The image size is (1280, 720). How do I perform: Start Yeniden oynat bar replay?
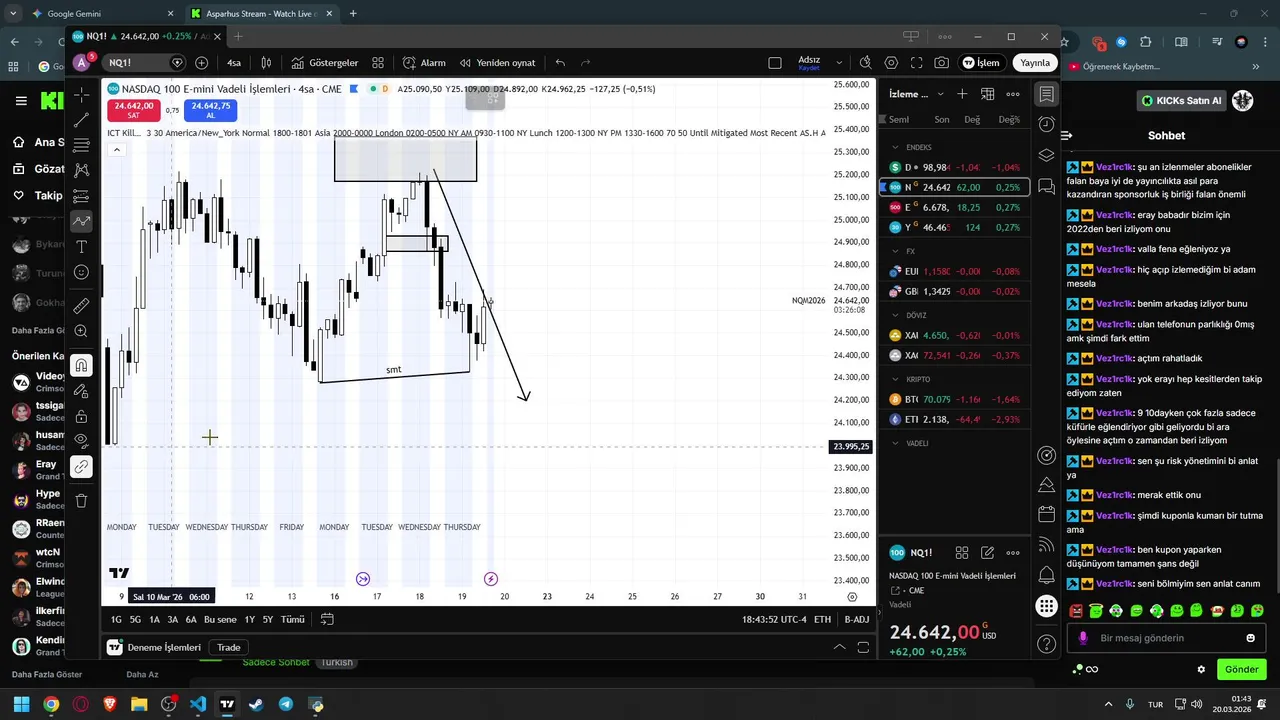click(497, 62)
